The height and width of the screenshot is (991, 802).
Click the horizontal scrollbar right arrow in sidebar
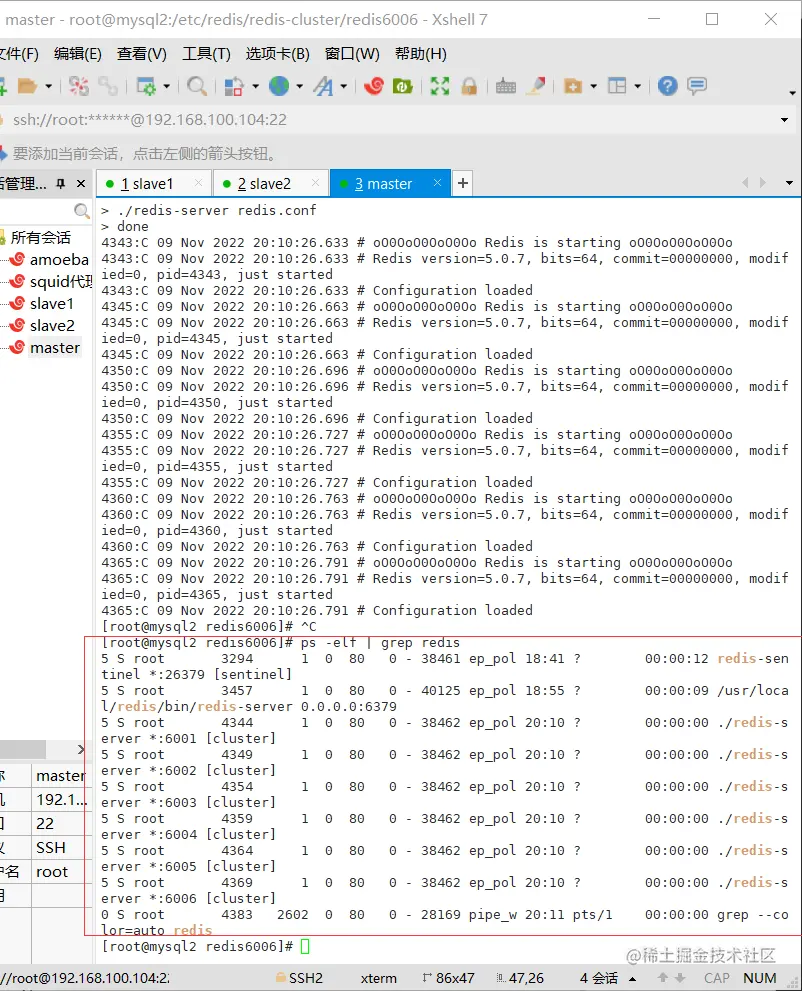pyautogui.click(x=80, y=750)
